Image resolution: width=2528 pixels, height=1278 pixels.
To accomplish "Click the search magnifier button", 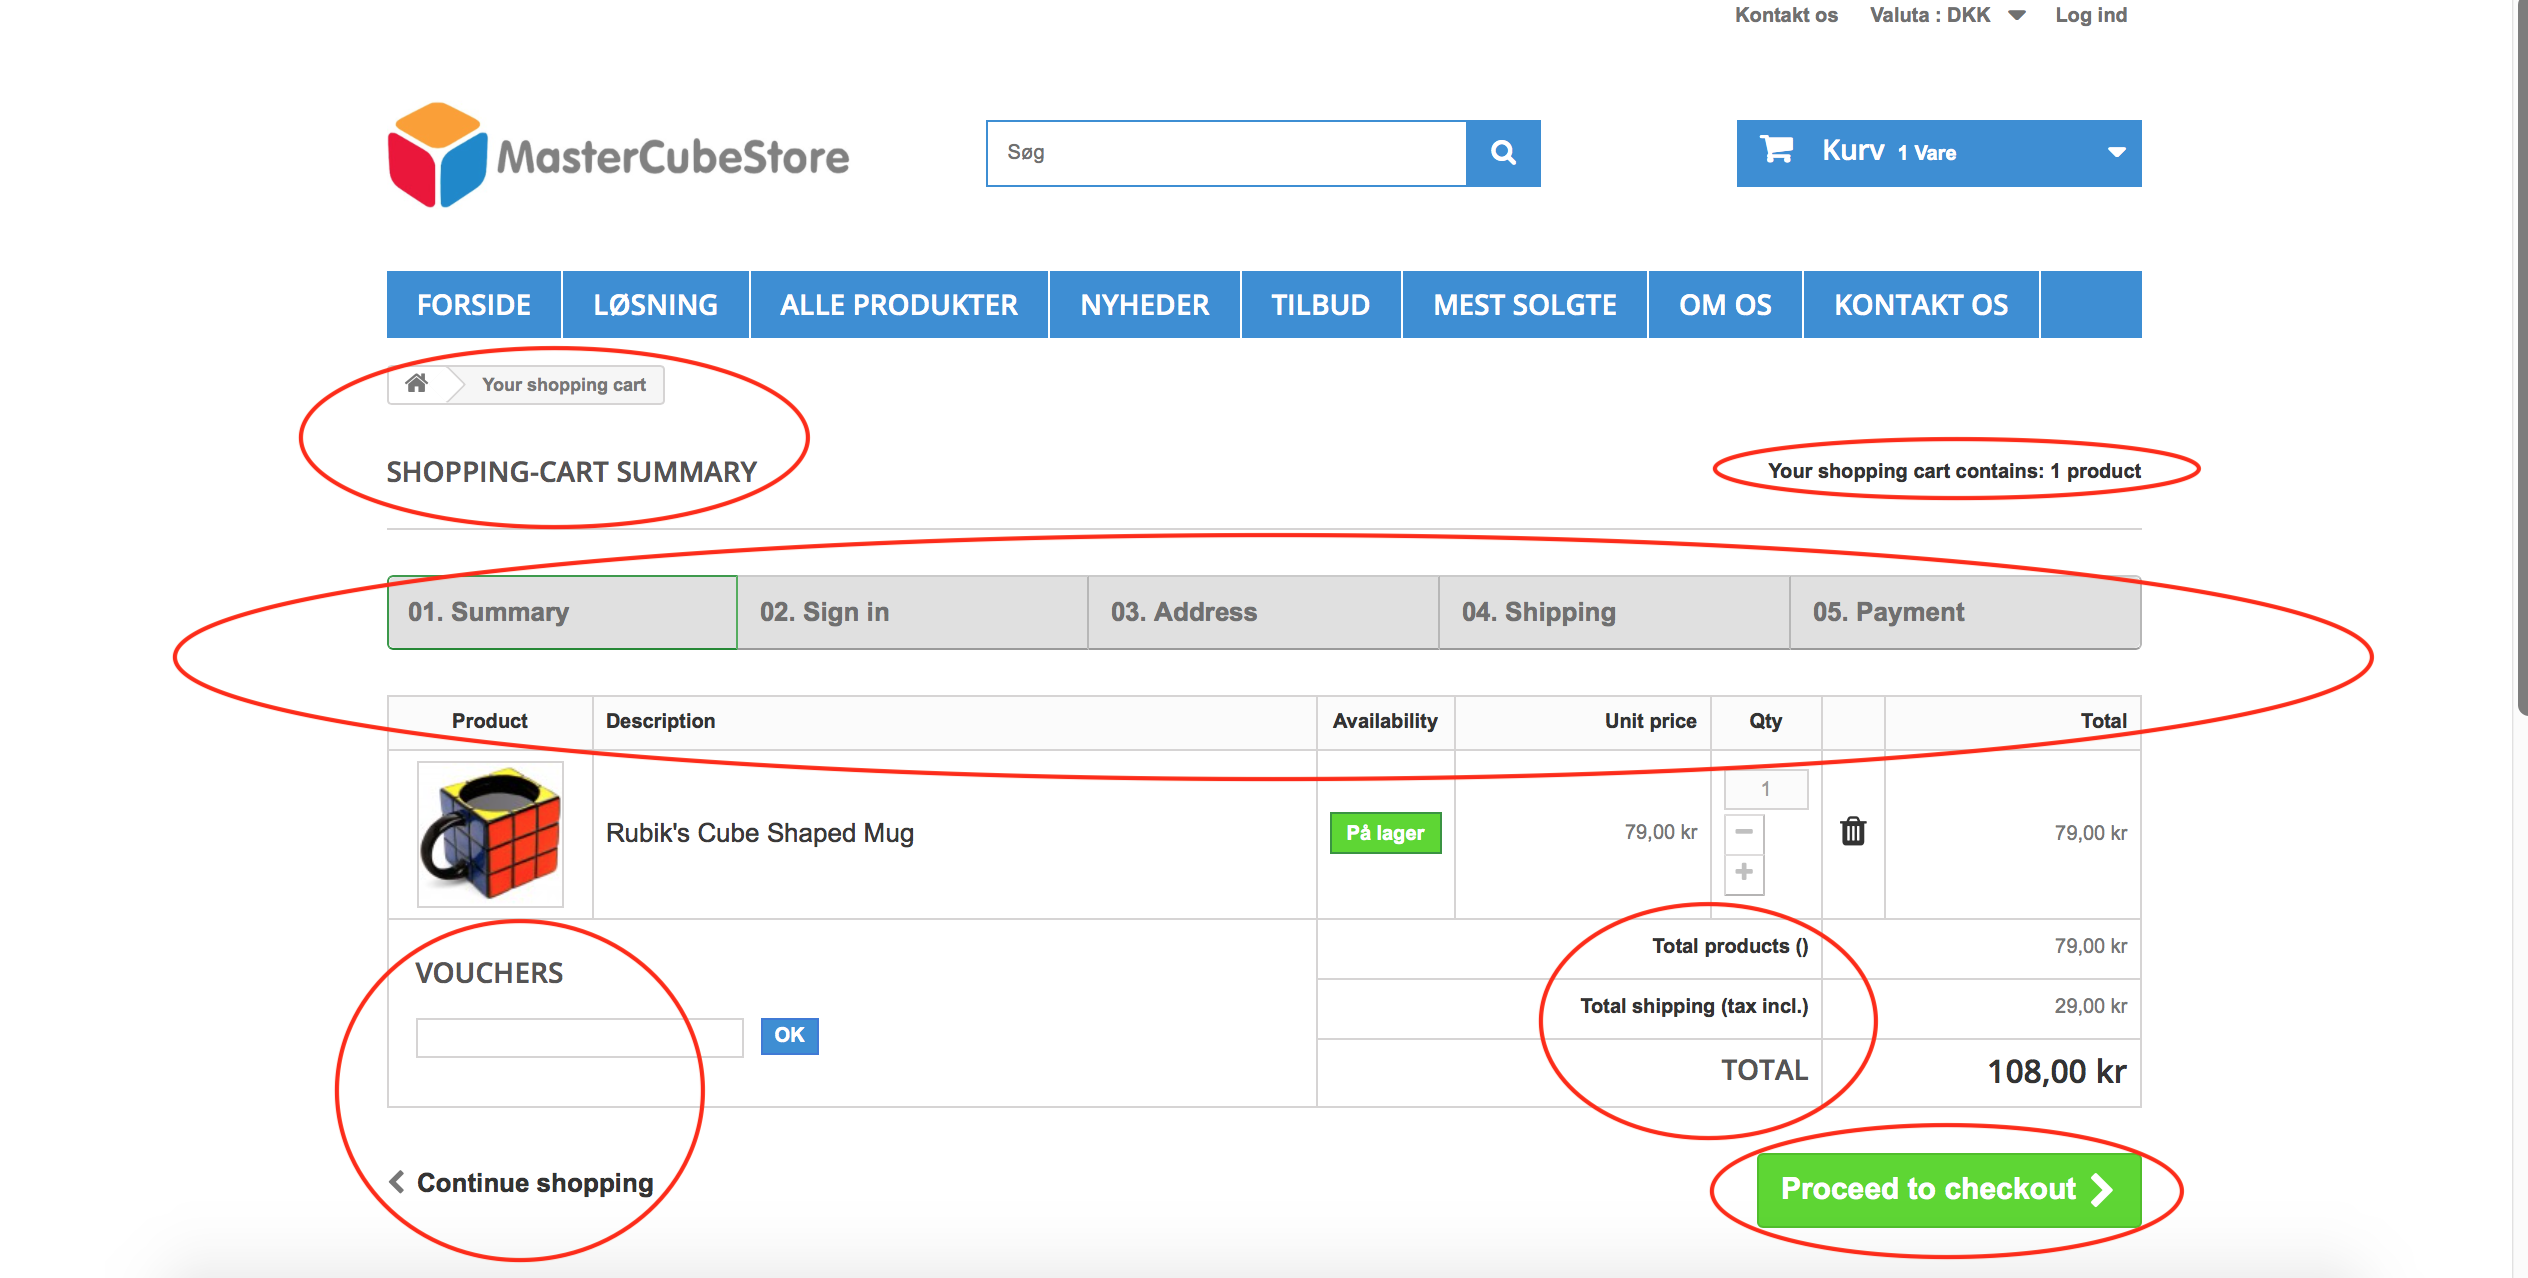I will (1502, 153).
